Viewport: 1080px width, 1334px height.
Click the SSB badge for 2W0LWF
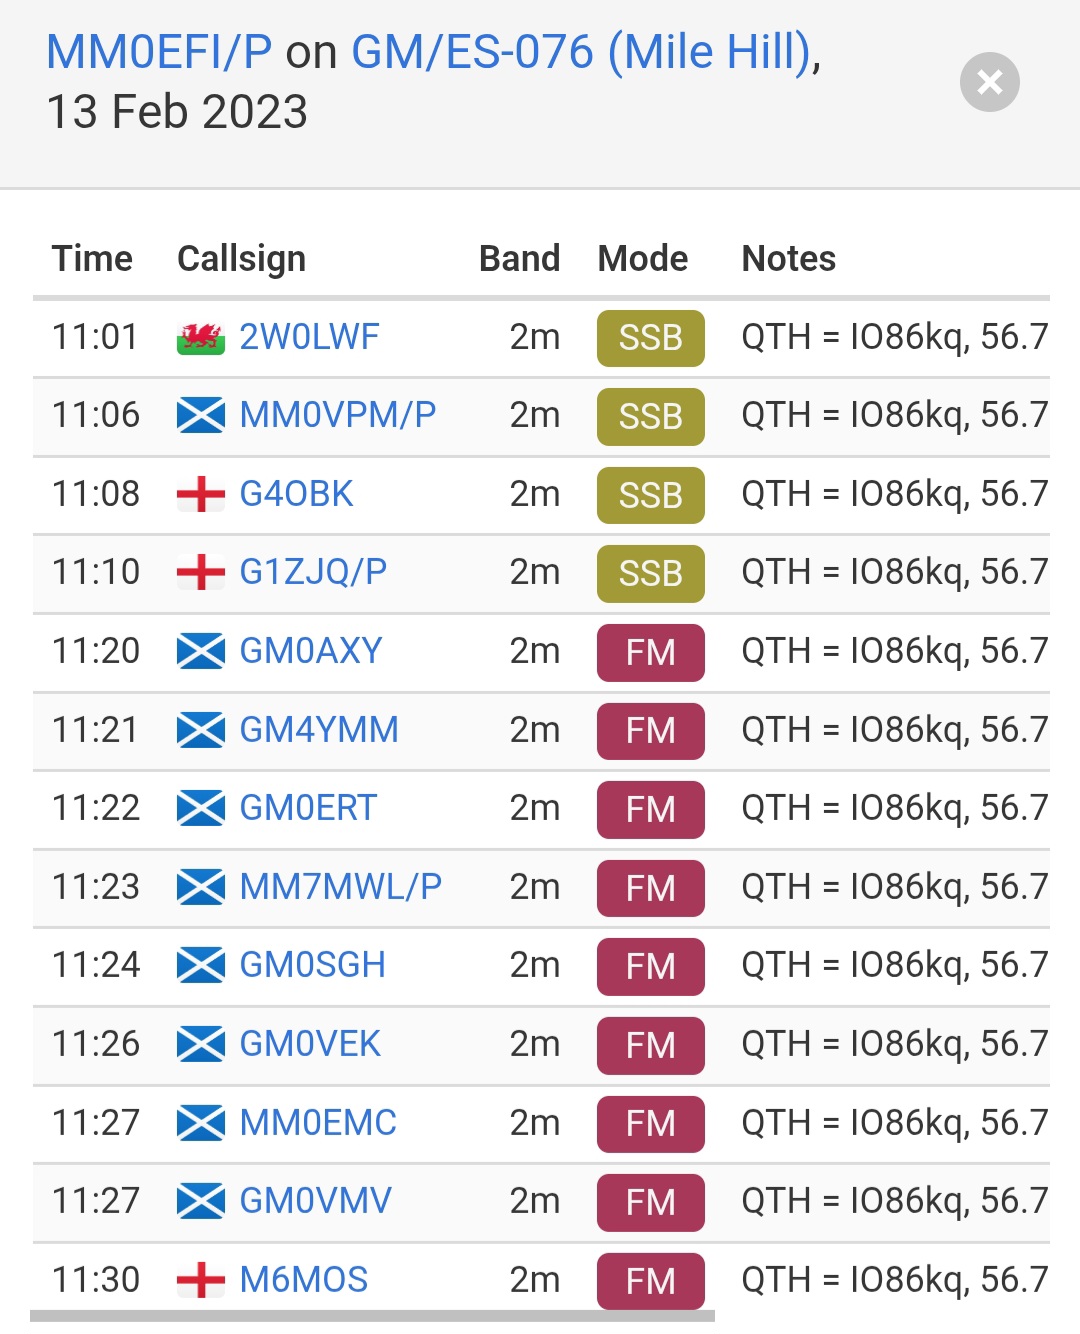point(651,338)
